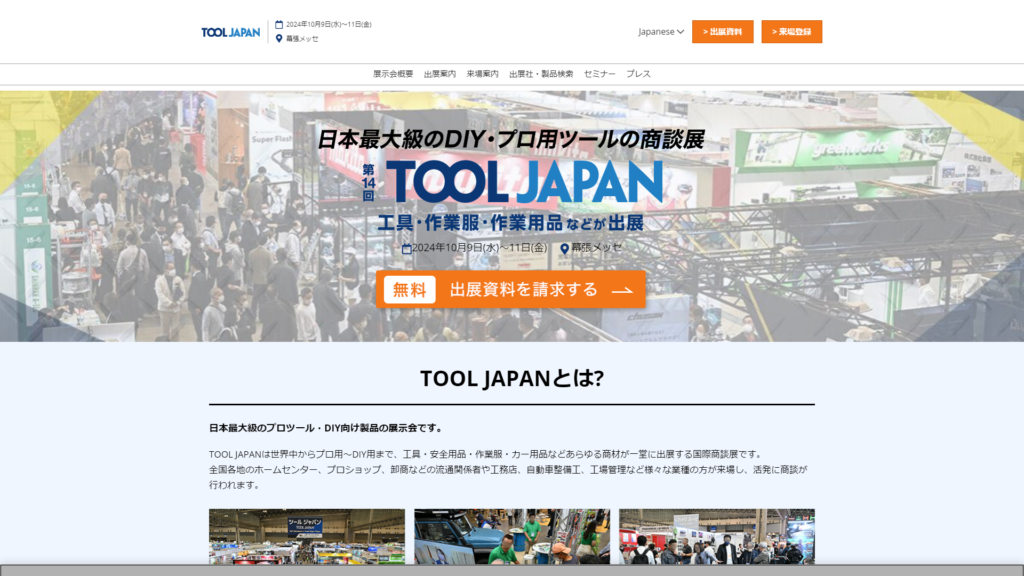Click the 出展資料を請求する banner button

click(x=511, y=289)
